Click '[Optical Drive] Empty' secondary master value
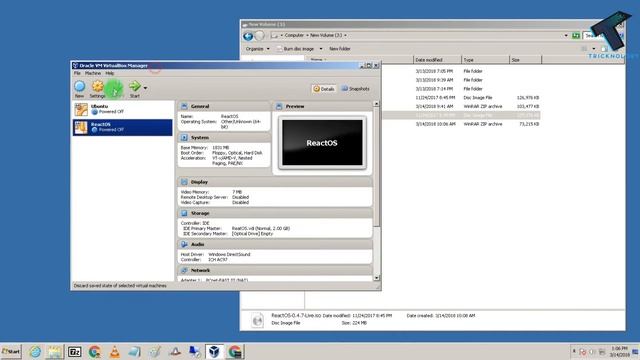The image size is (640, 360). click(x=252, y=234)
